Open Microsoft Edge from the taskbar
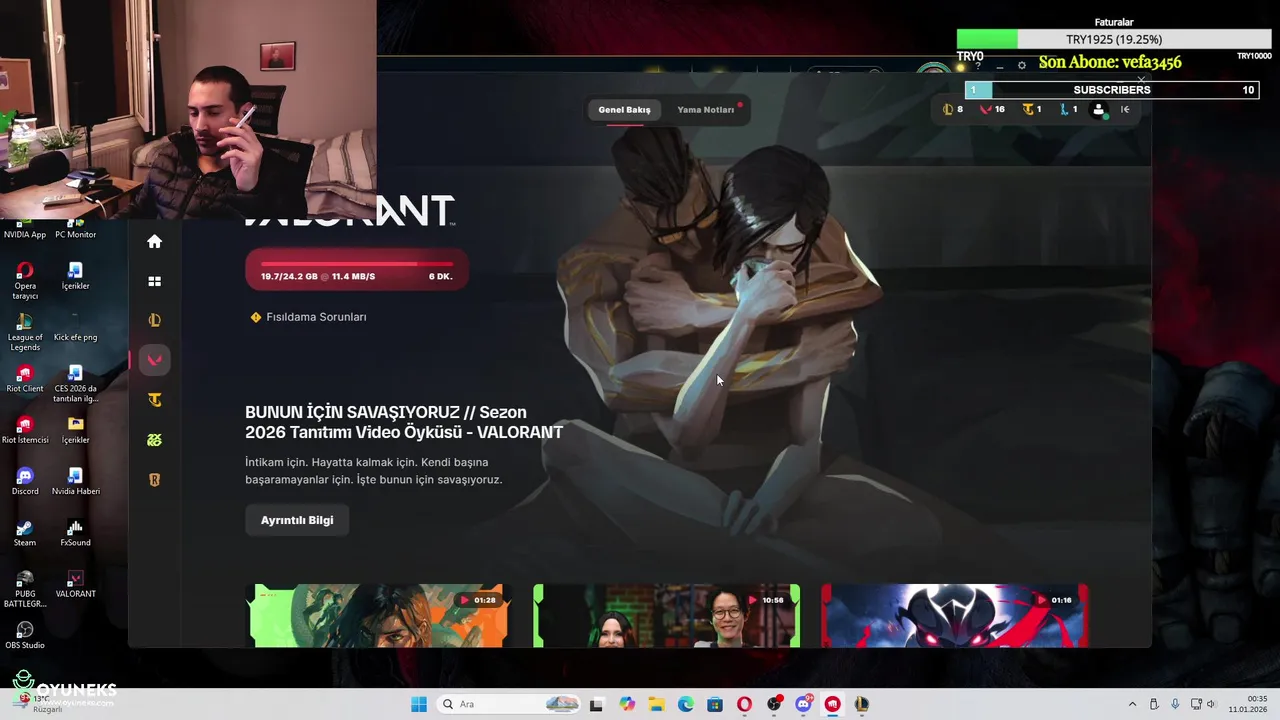 coord(686,704)
